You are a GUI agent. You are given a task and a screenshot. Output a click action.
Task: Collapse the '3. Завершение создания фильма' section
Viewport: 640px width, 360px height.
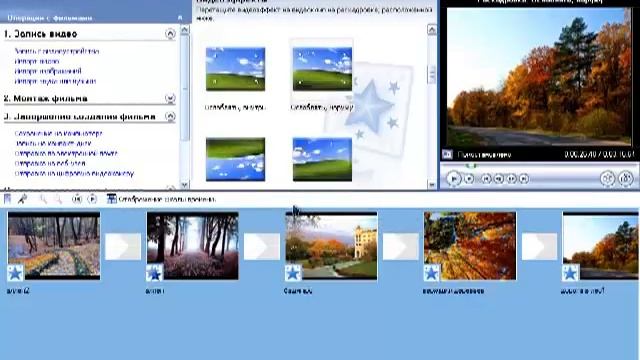coord(170,117)
